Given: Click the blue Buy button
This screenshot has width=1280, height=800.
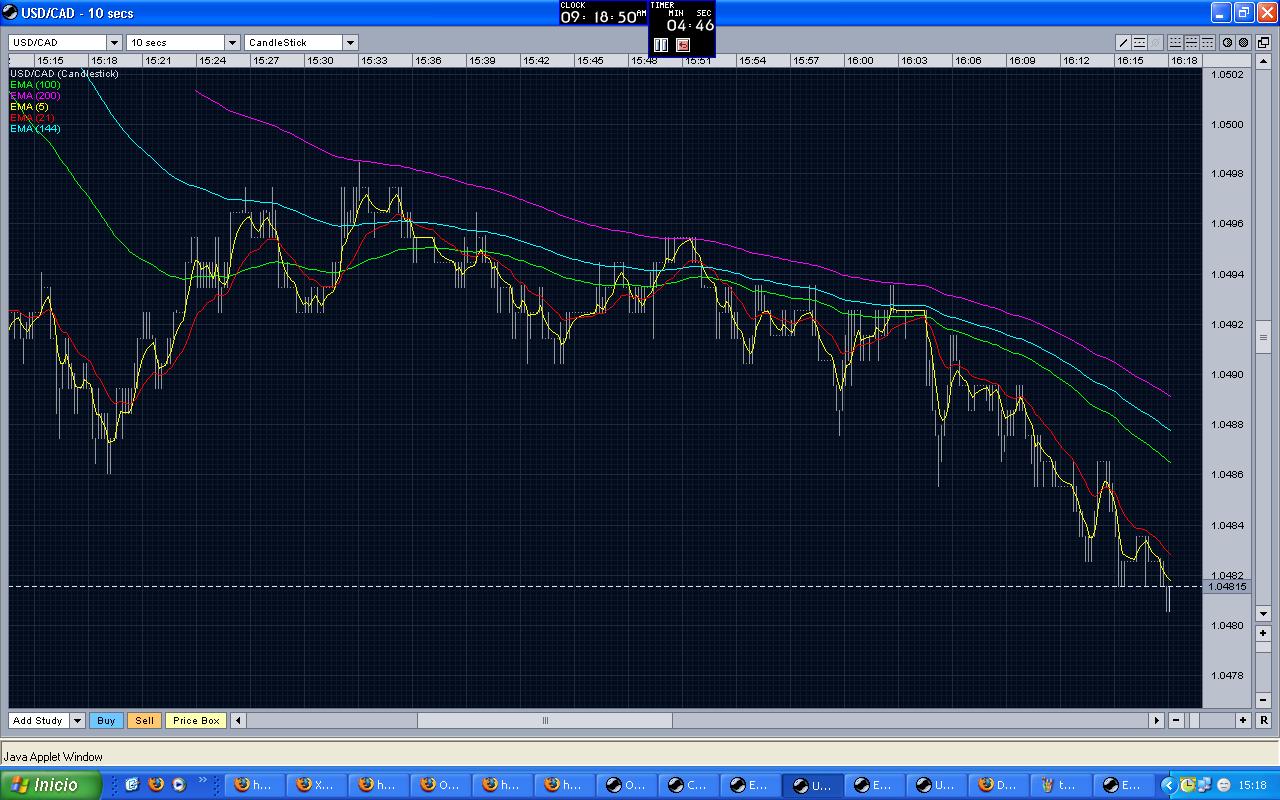Looking at the screenshot, I should click(x=106, y=720).
